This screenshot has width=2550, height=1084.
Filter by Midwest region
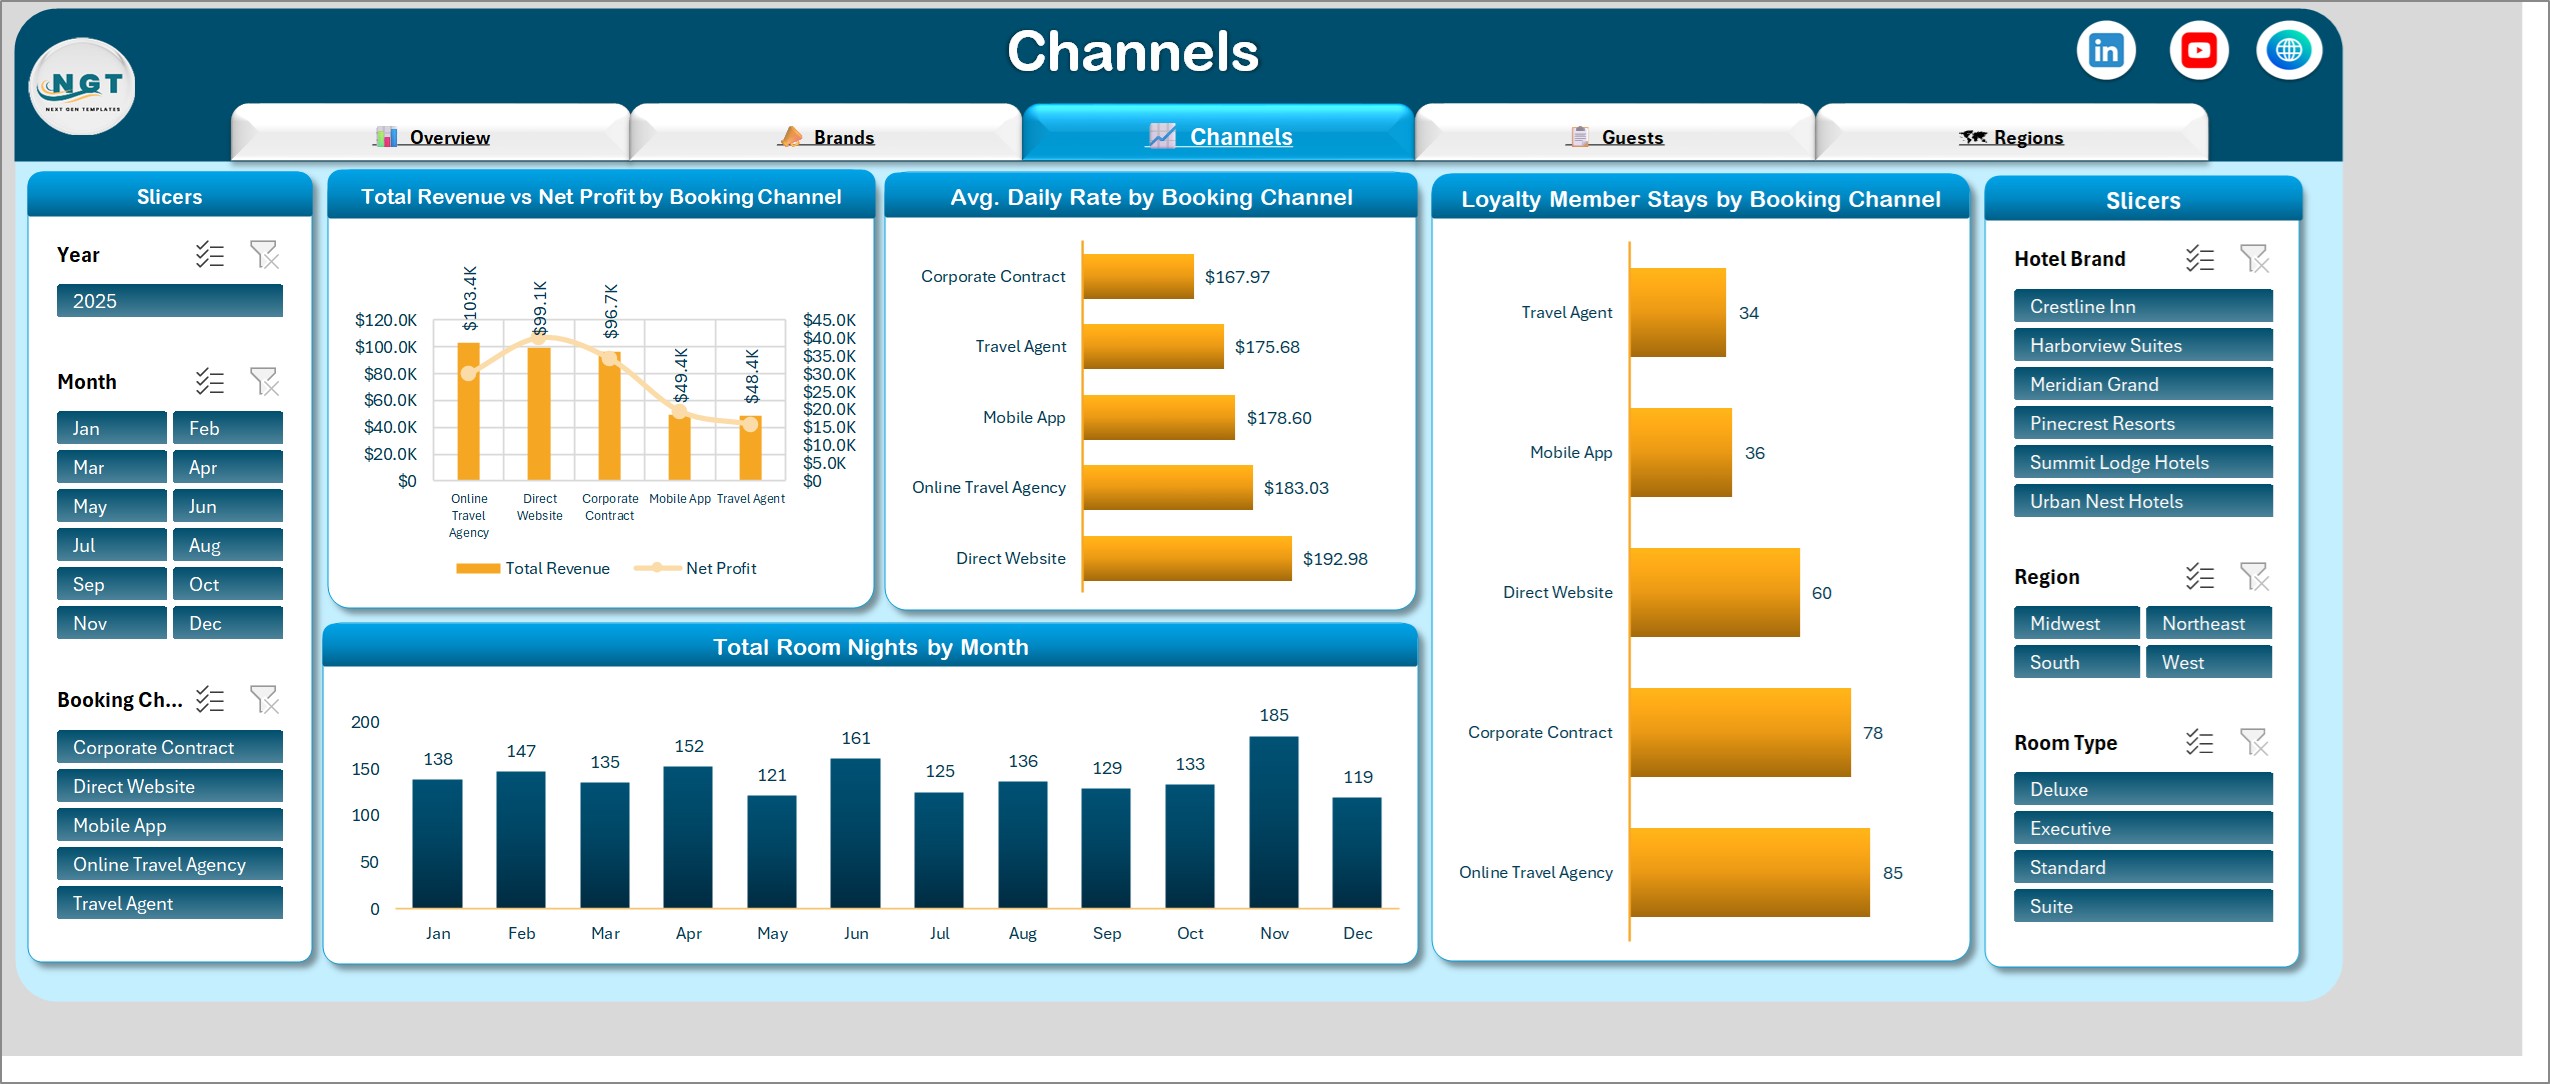tap(2077, 623)
